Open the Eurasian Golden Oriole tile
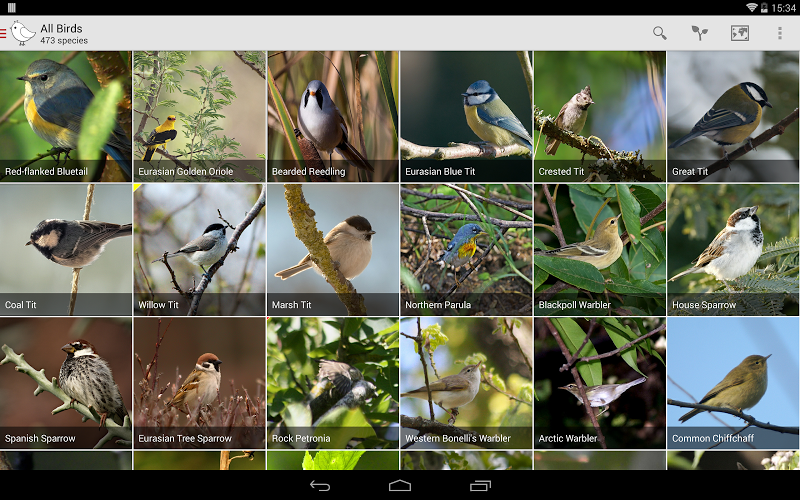This screenshot has height=500, width=800. tap(199, 116)
